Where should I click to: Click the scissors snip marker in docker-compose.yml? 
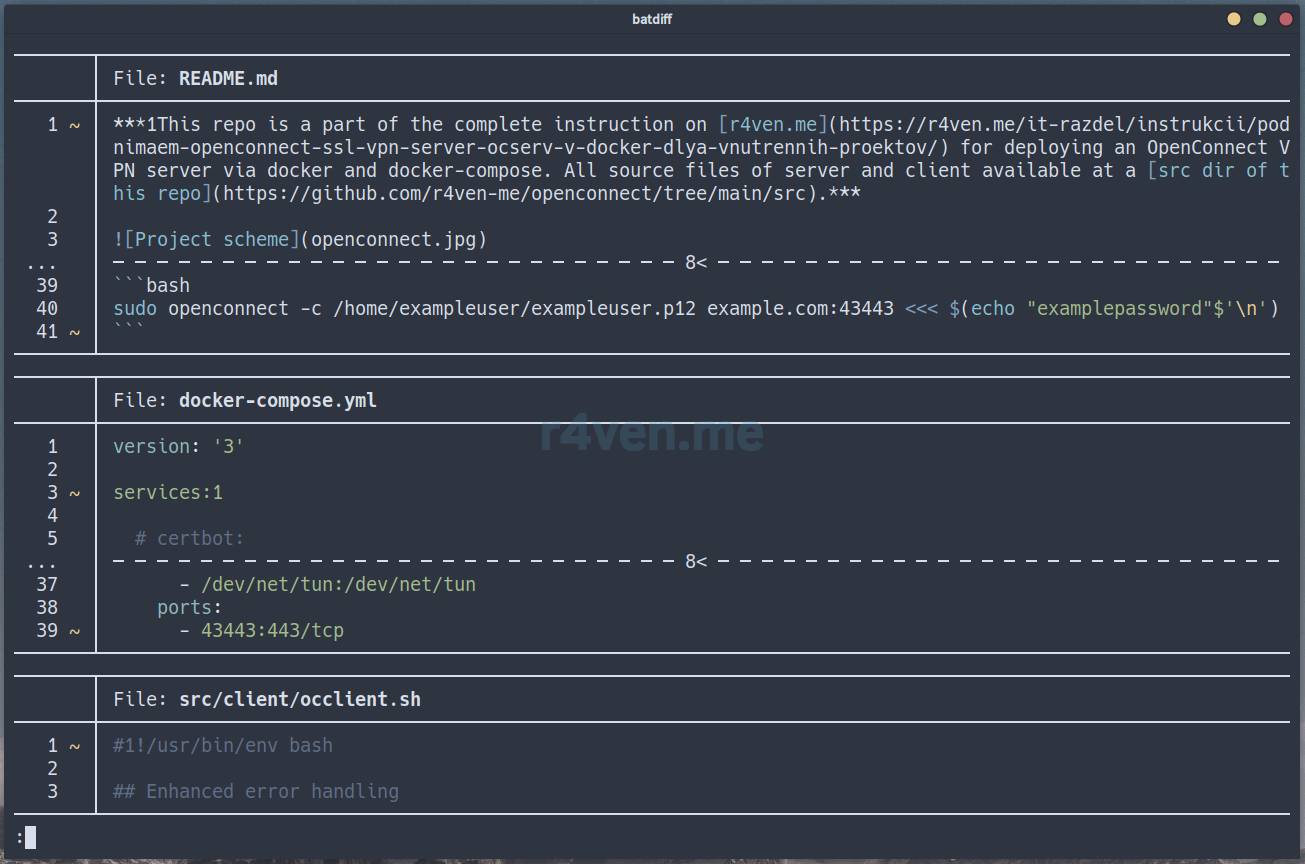(695, 562)
